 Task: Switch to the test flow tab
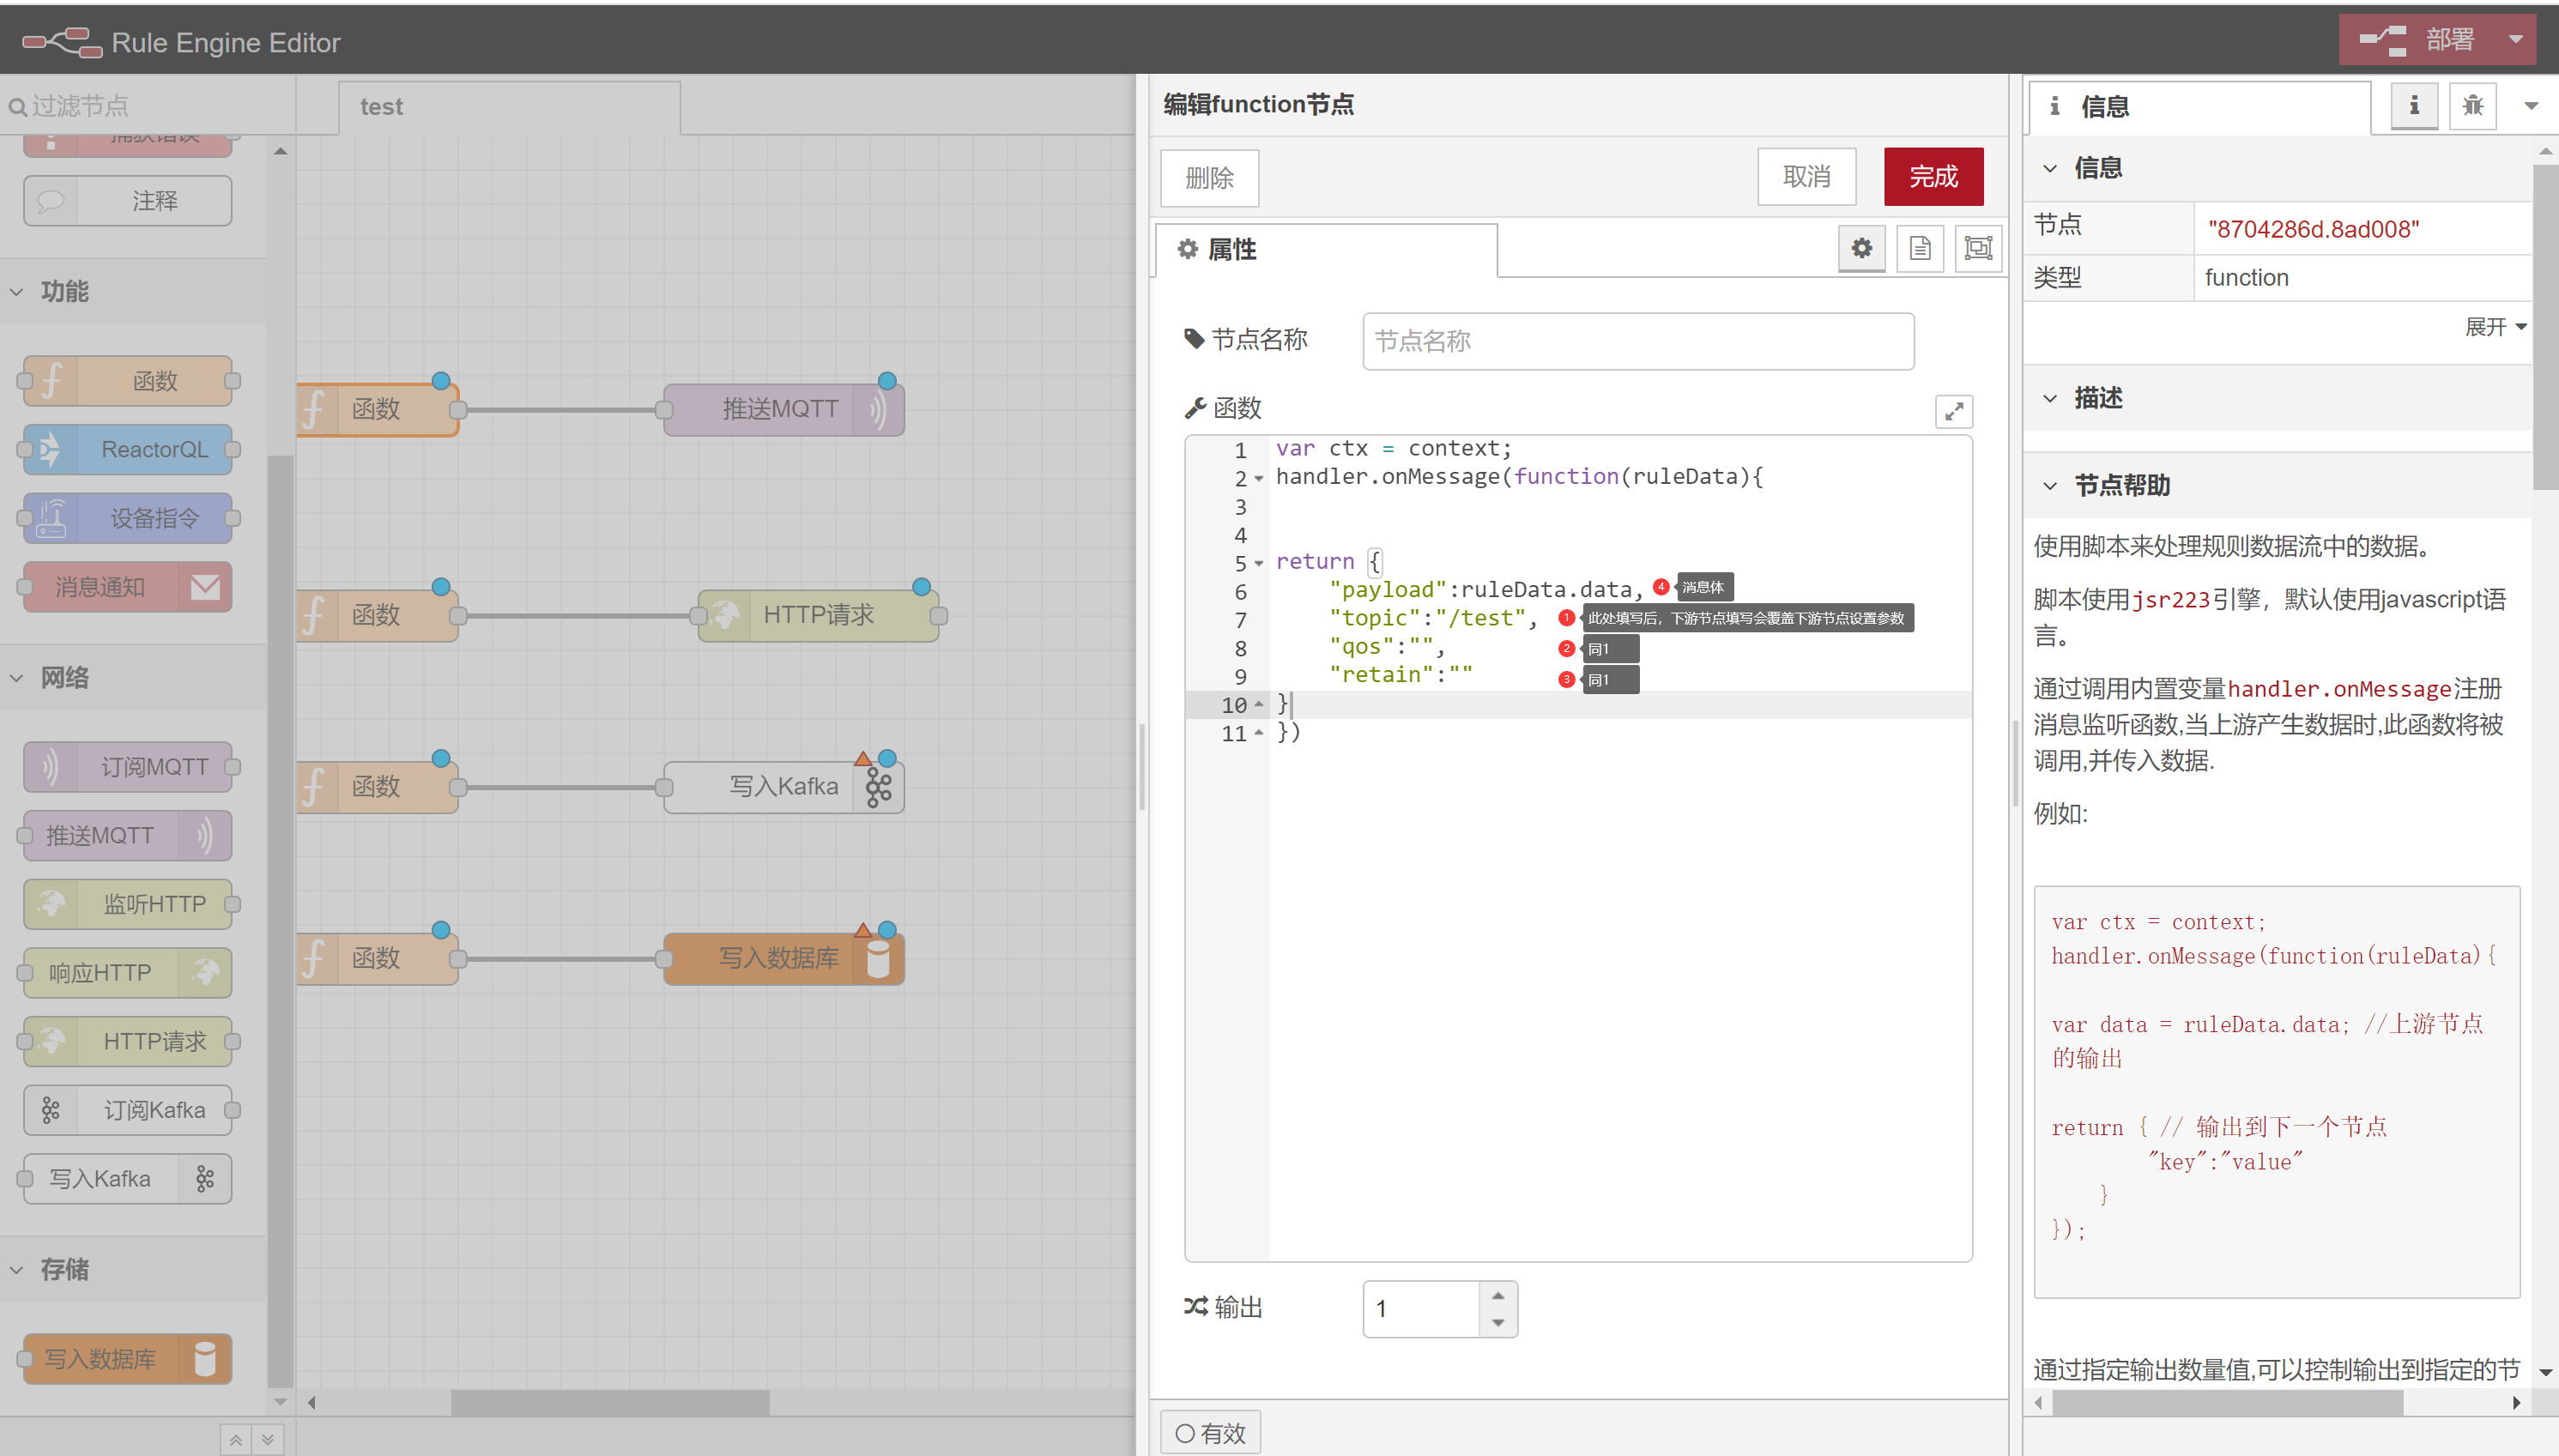pyautogui.click(x=510, y=107)
